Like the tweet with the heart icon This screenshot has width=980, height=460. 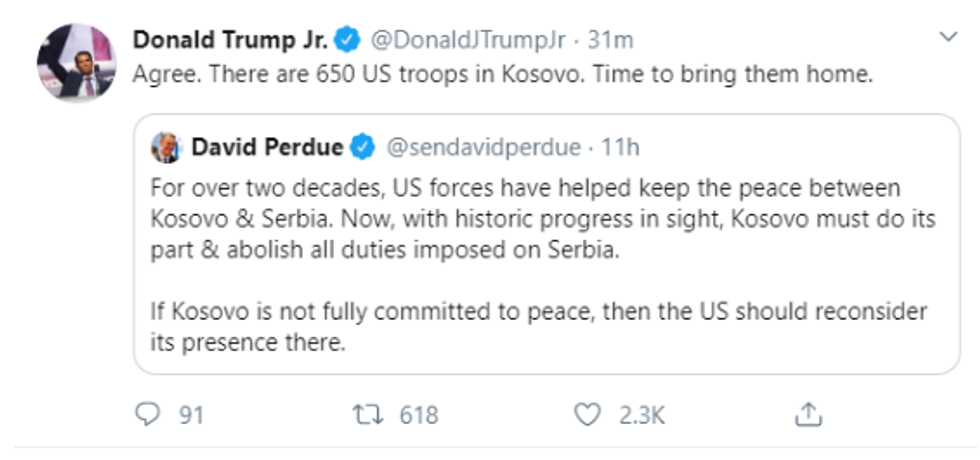point(587,415)
